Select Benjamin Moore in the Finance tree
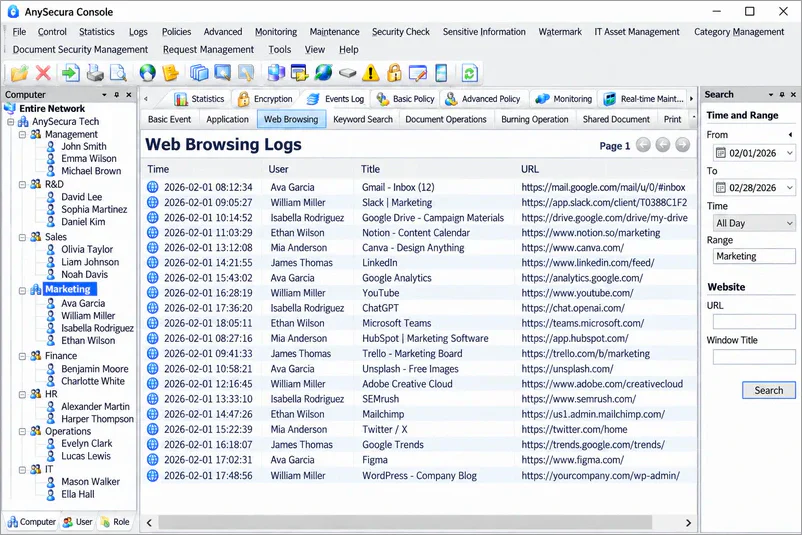 (x=95, y=369)
